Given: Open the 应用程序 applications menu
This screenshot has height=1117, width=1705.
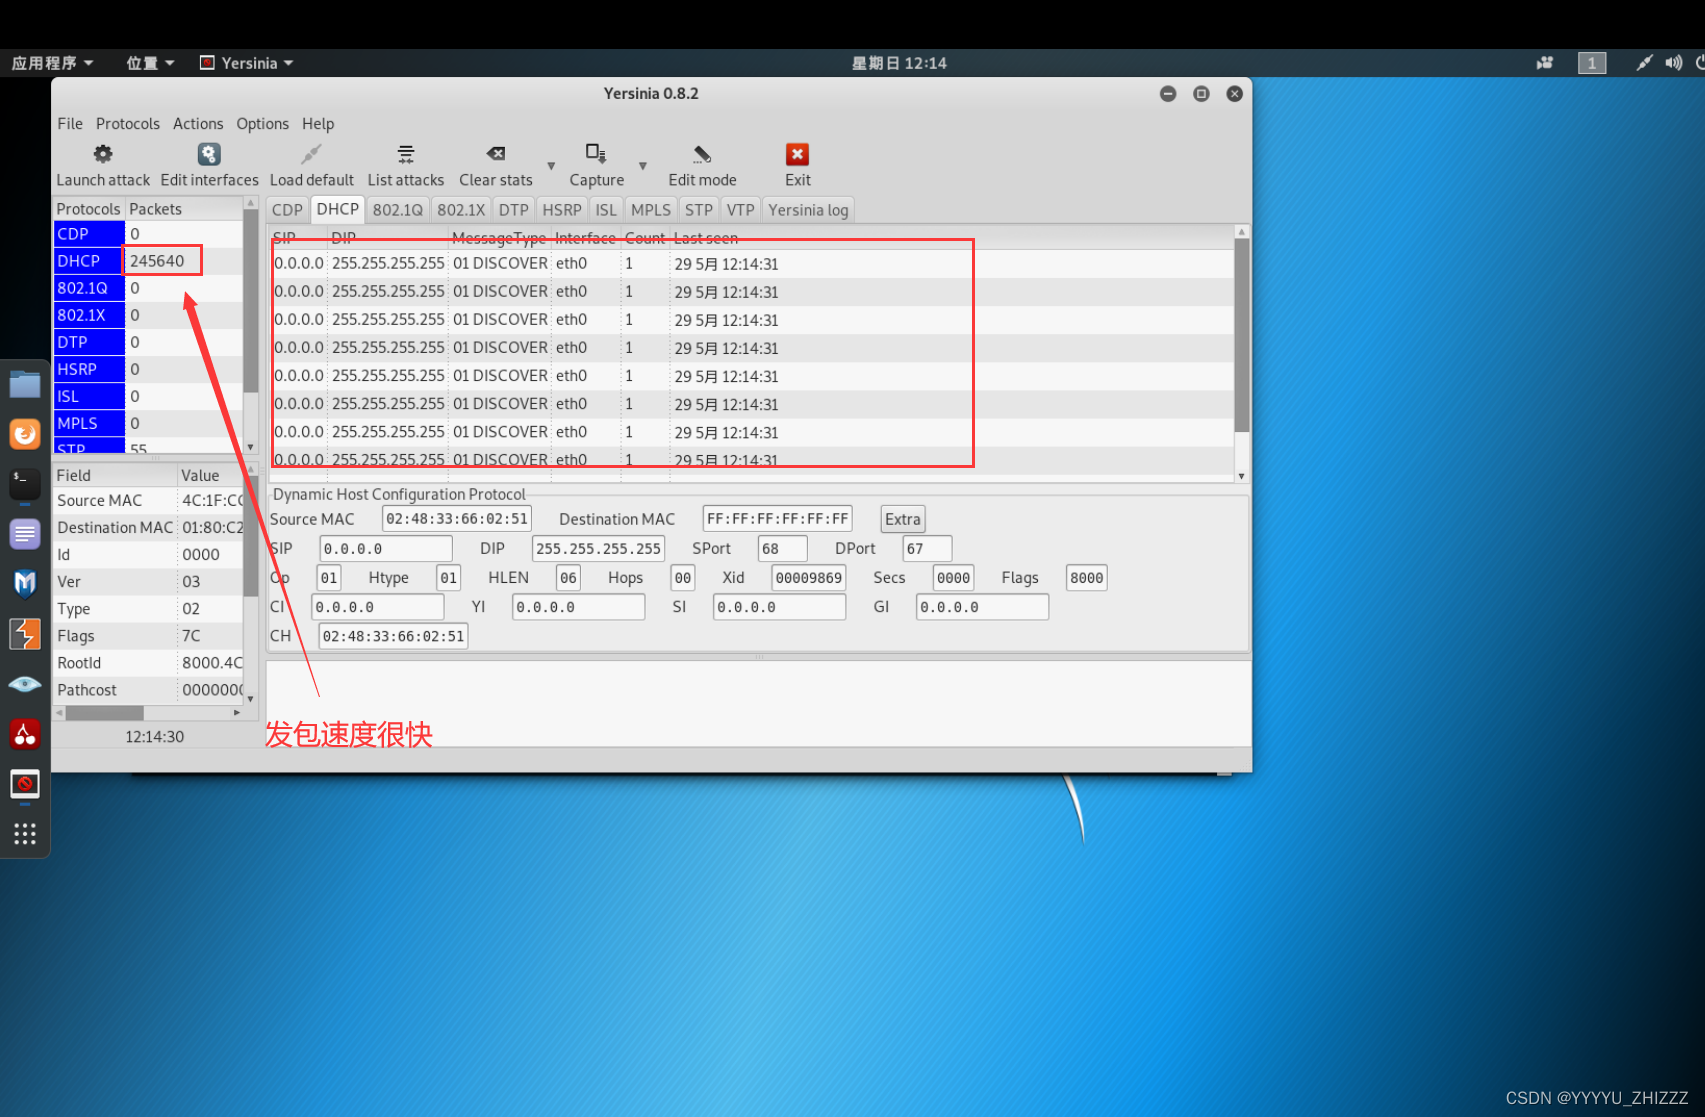Looking at the screenshot, I should 52,63.
